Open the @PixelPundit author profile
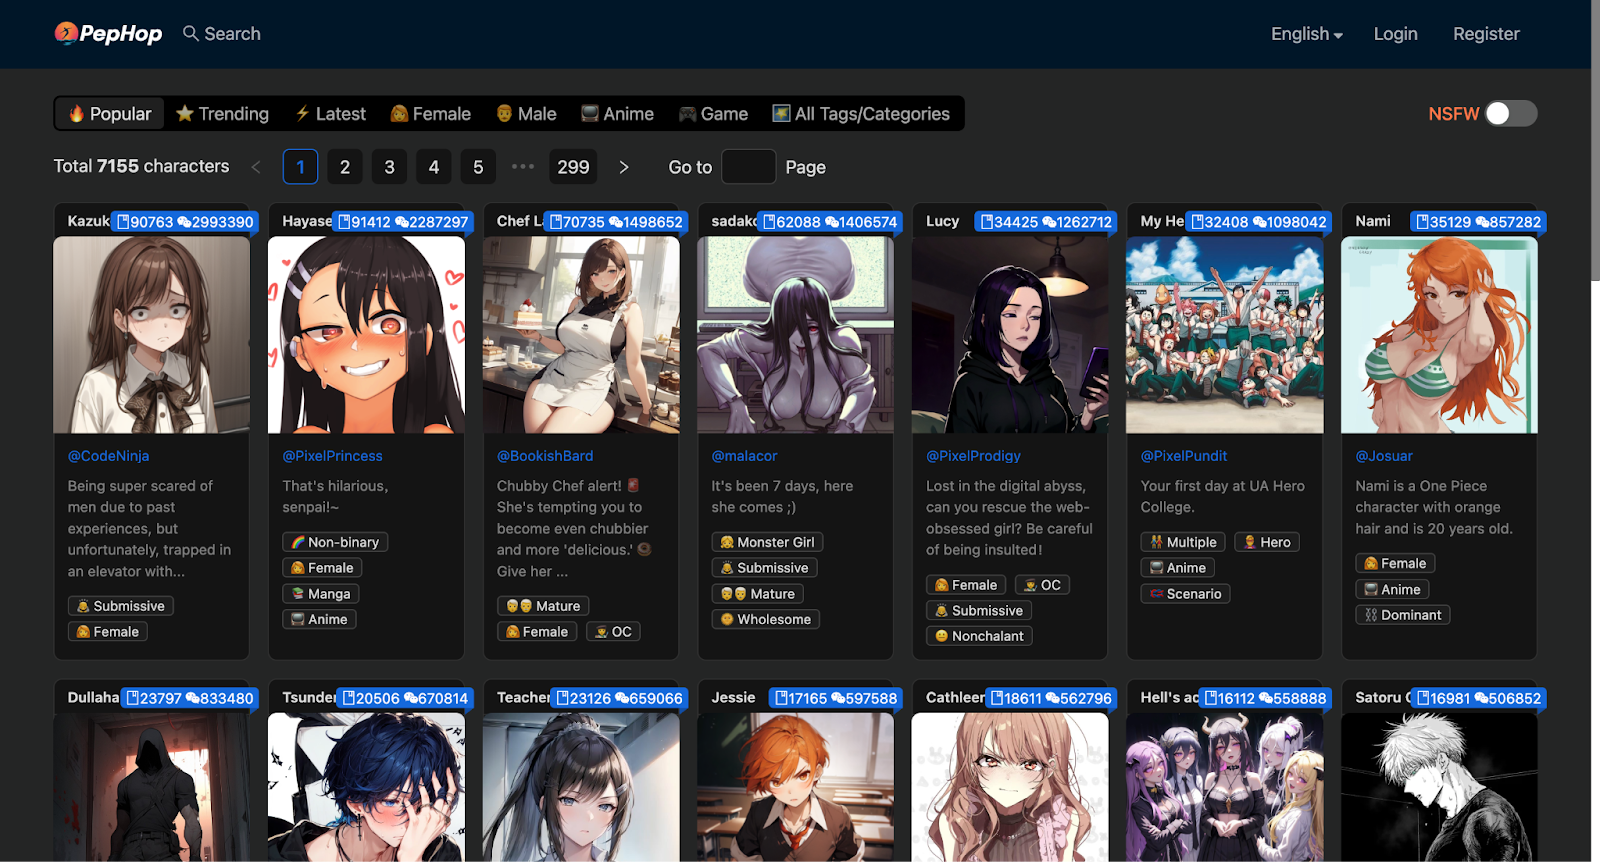 (1183, 456)
